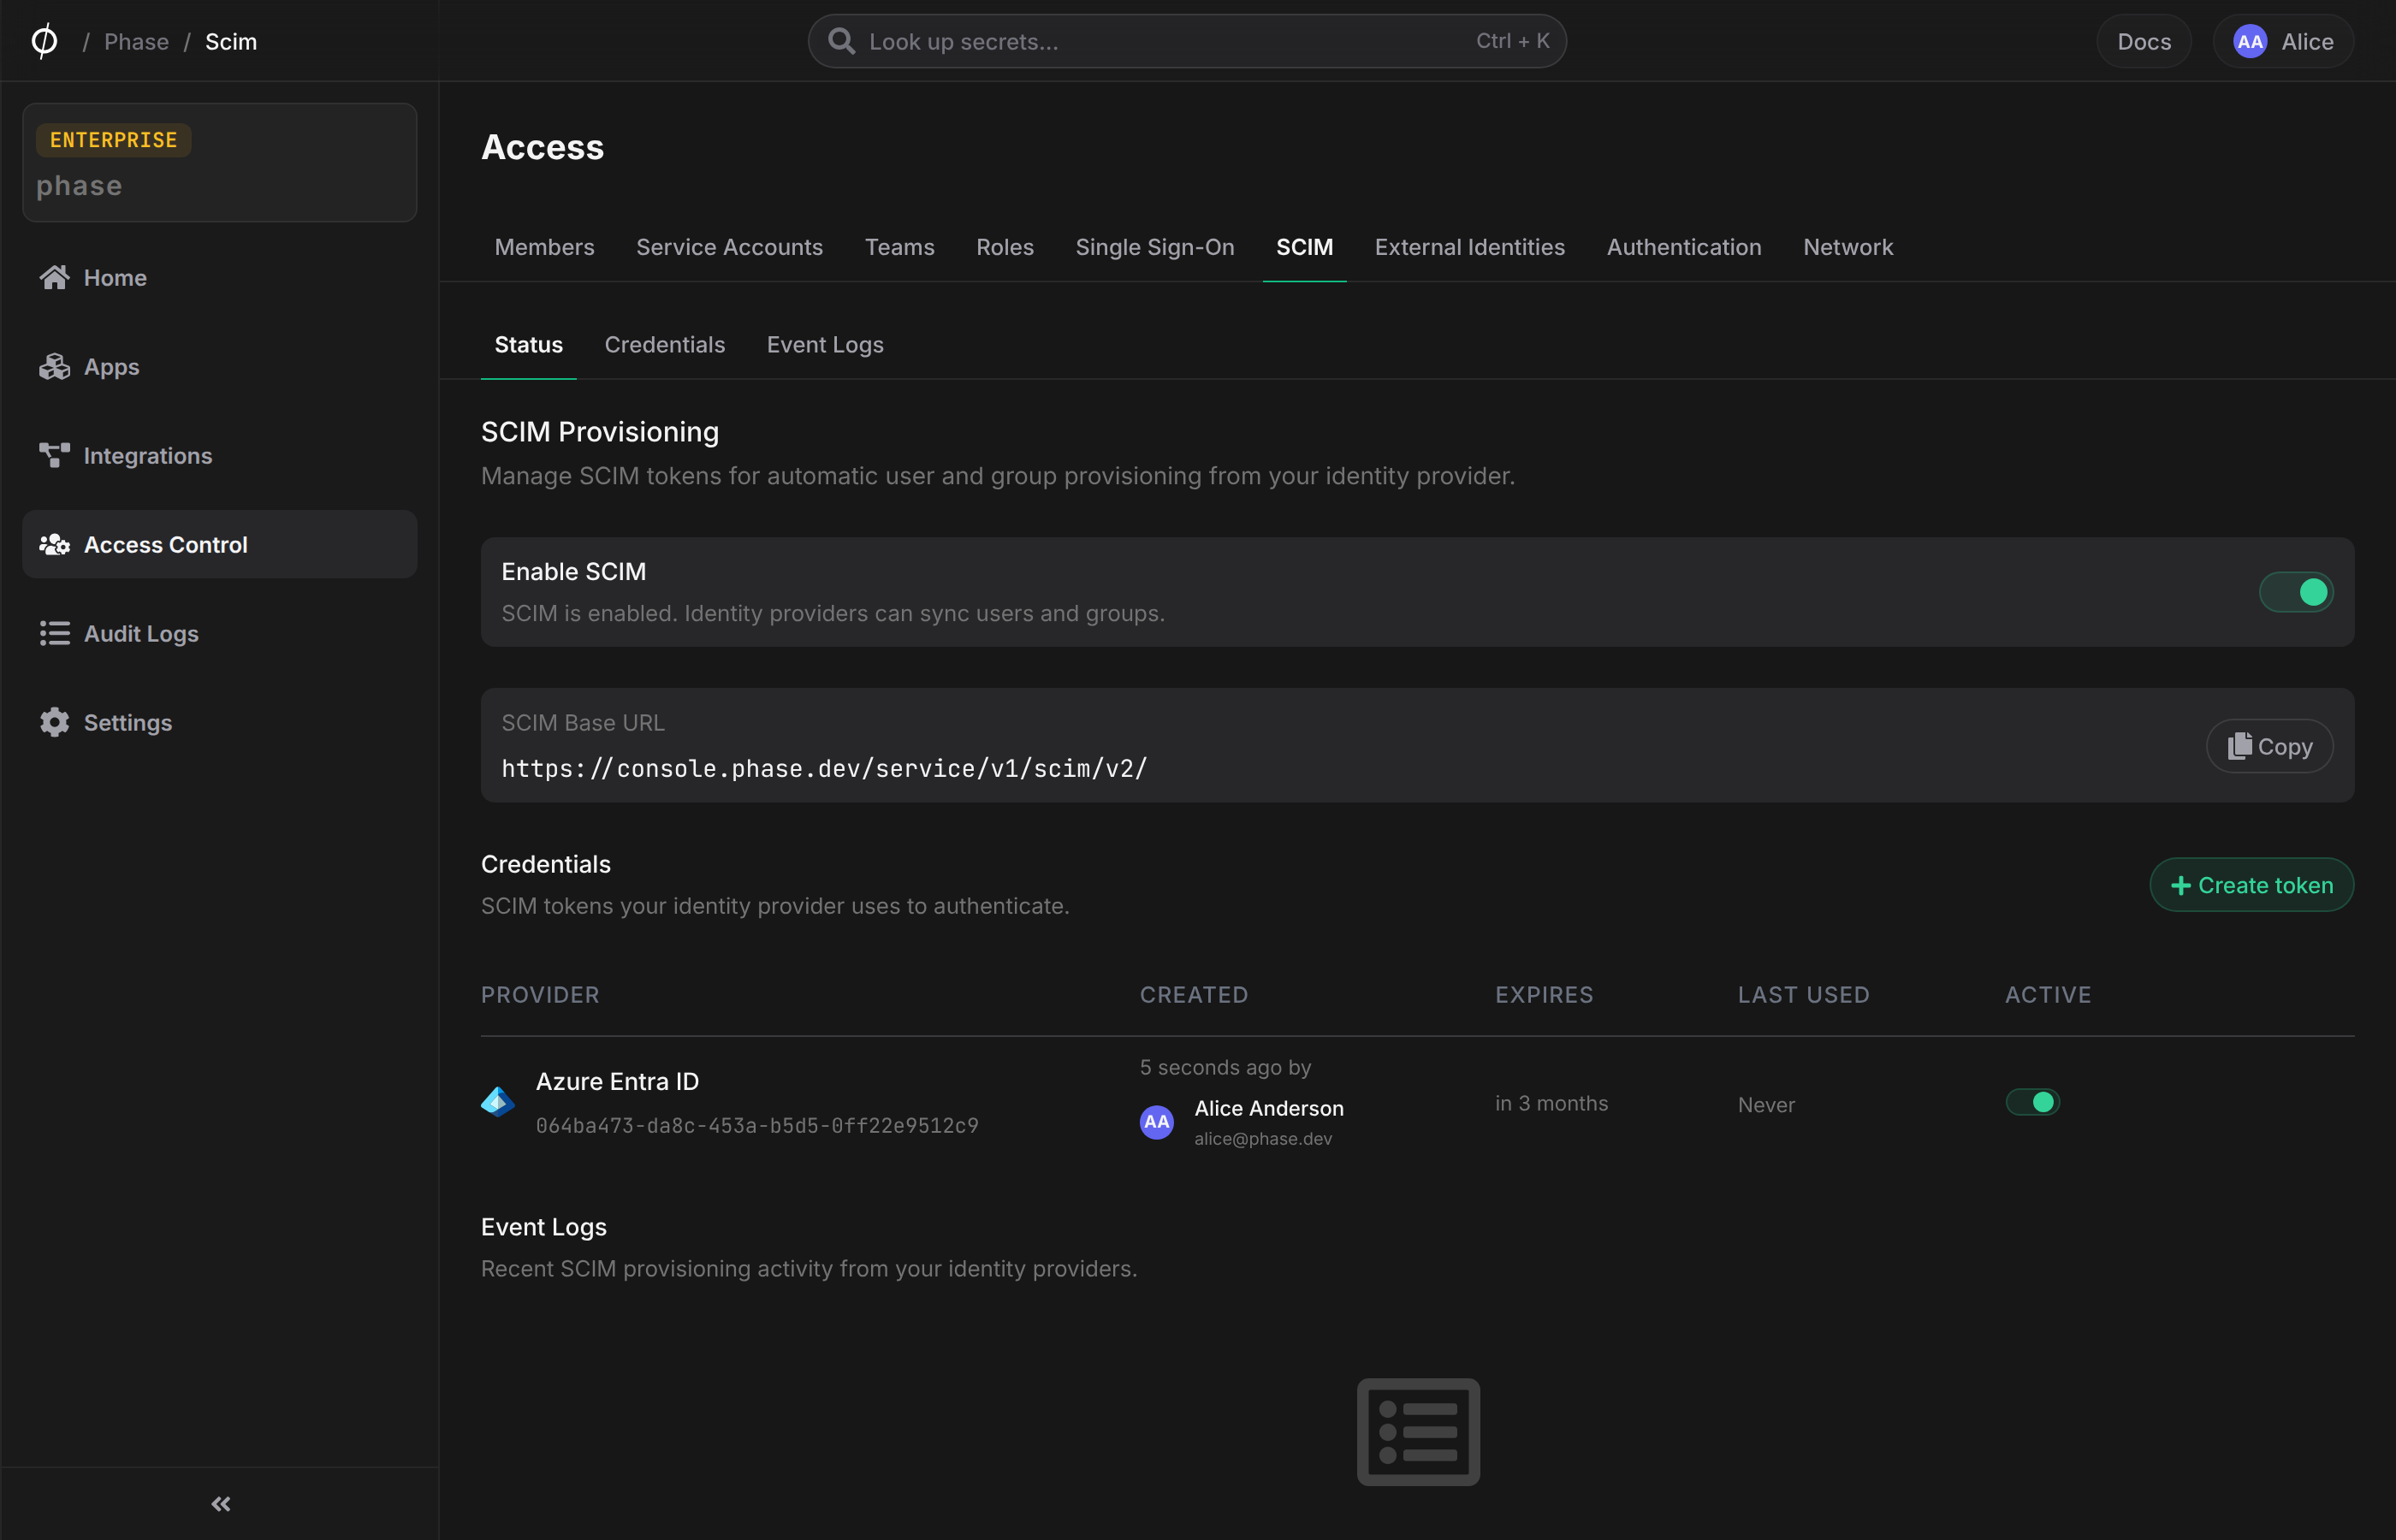The image size is (2396, 1540).
Task: Toggle the Azure Entra ID token active switch
Action: (2032, 1102)
